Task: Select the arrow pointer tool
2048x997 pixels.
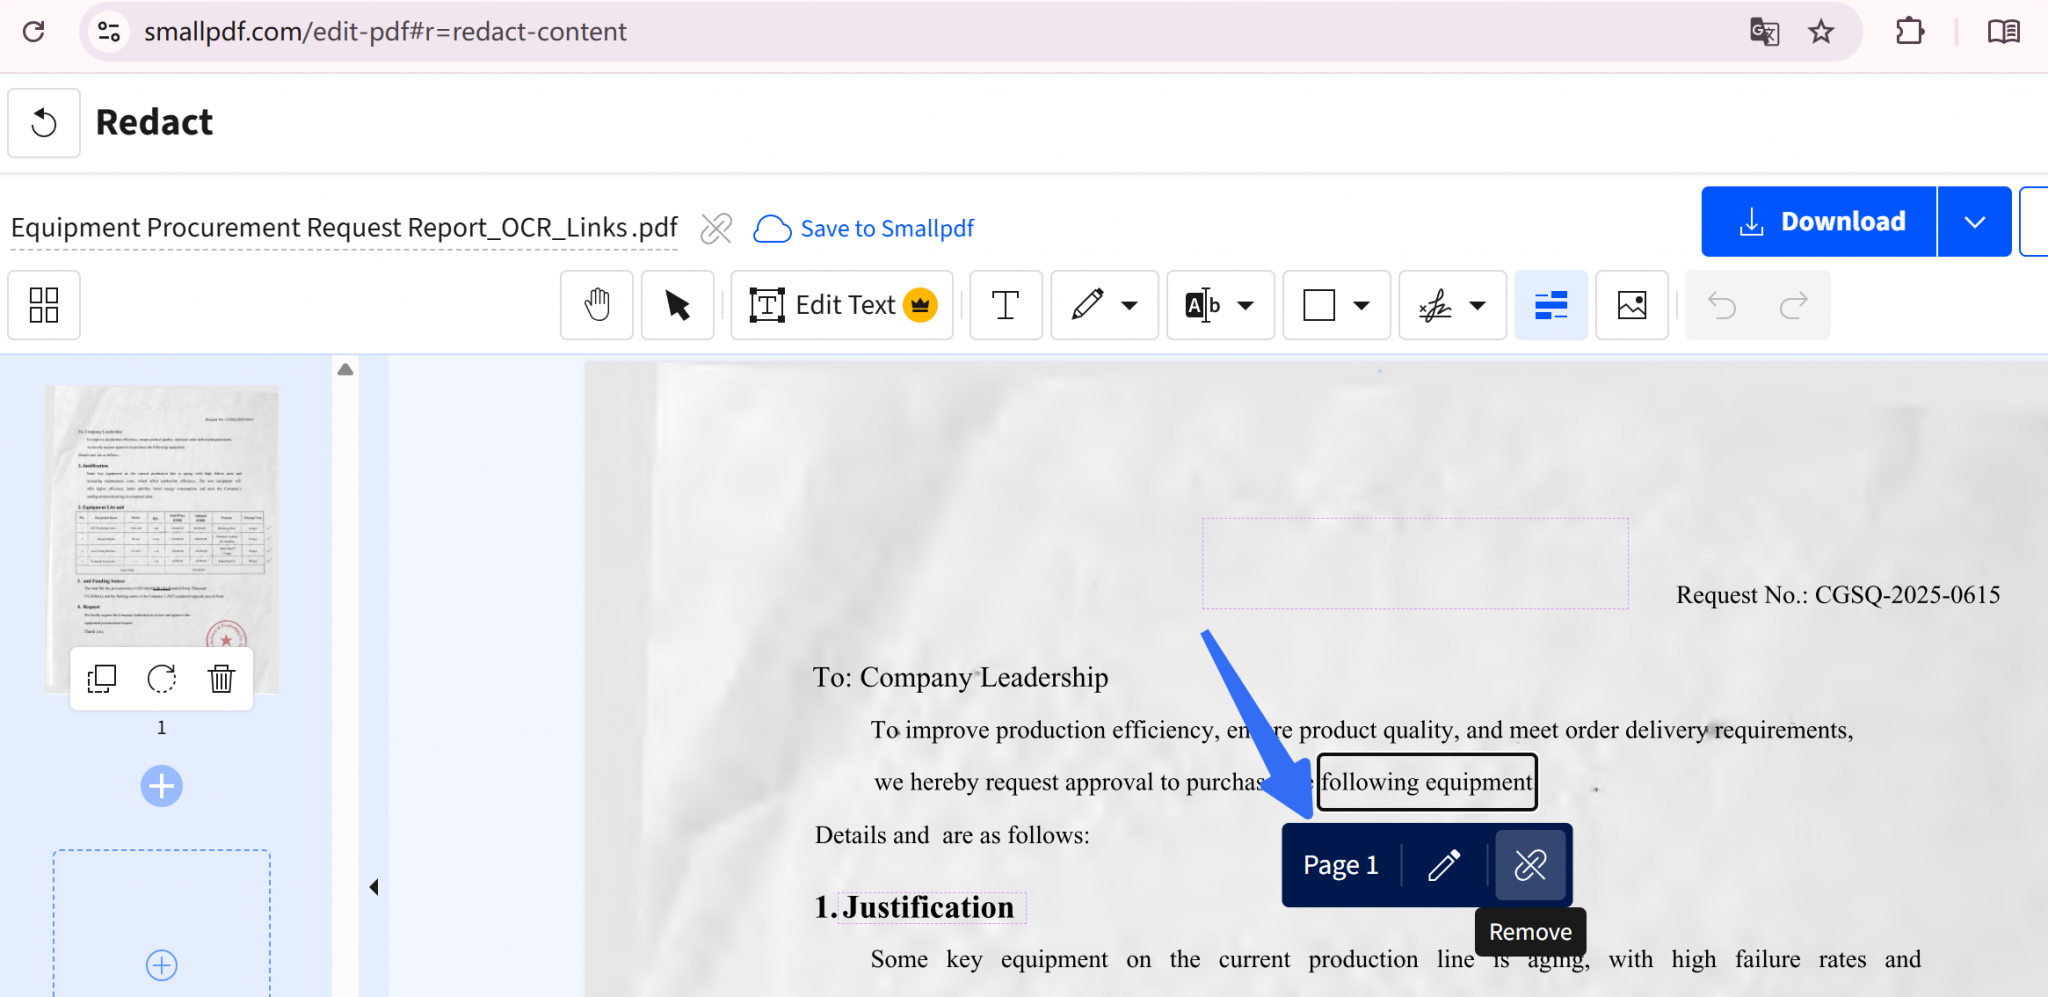Action: 677,305
